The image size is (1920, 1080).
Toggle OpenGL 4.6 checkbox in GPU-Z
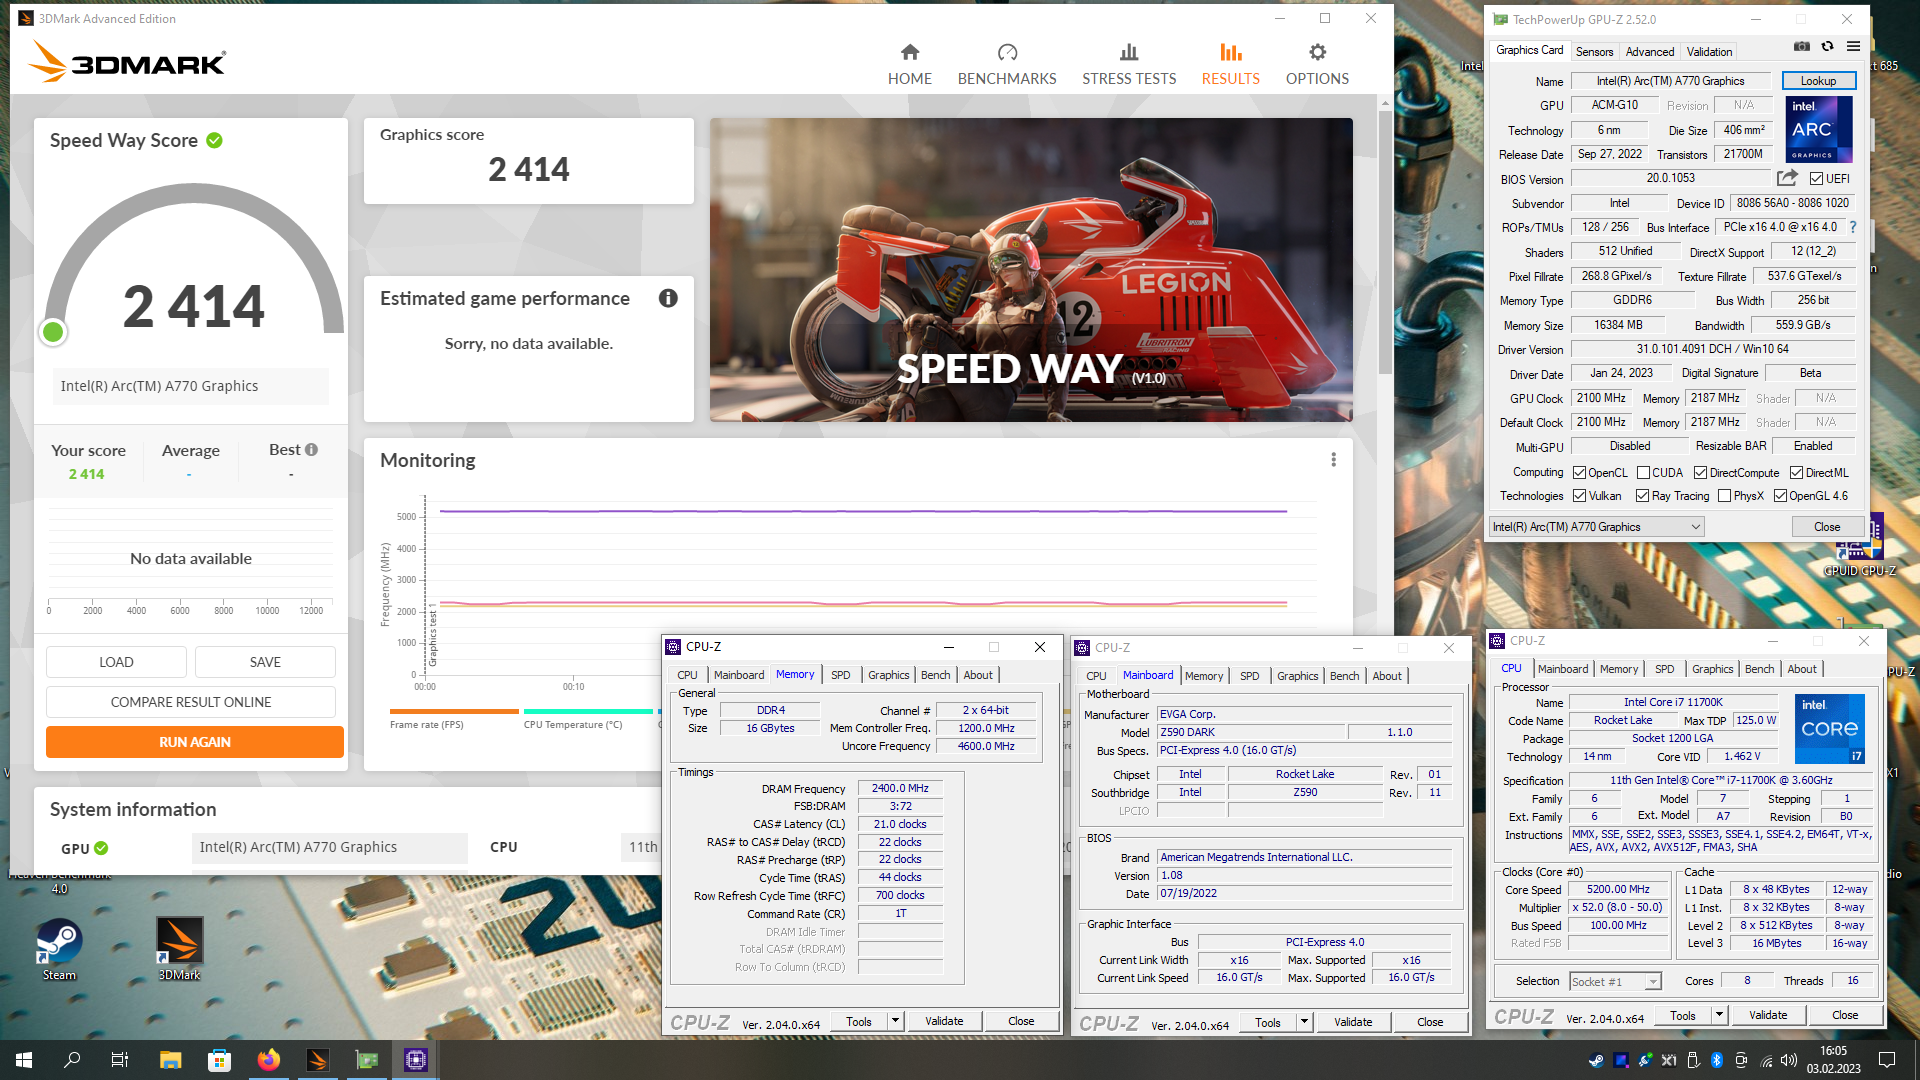1780,496
